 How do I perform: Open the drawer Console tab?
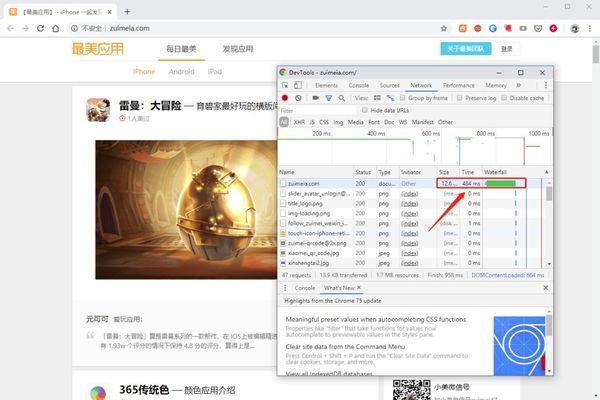coord(305,288)
